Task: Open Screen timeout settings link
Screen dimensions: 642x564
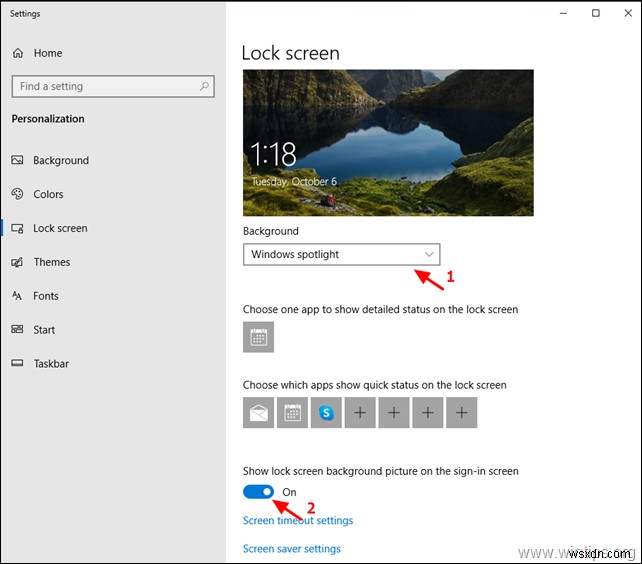Action: [x=298, y=521]
